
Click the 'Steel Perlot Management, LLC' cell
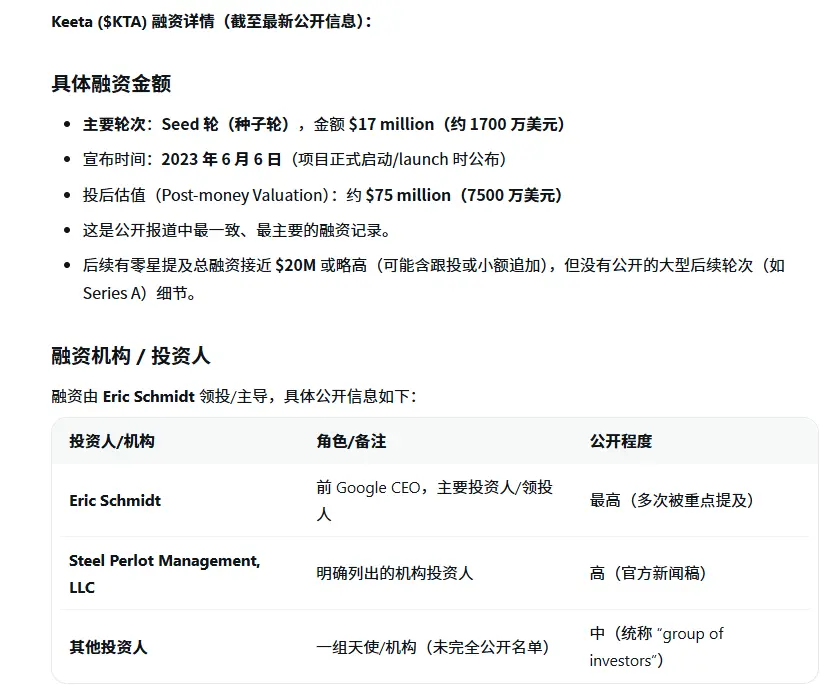164,574
